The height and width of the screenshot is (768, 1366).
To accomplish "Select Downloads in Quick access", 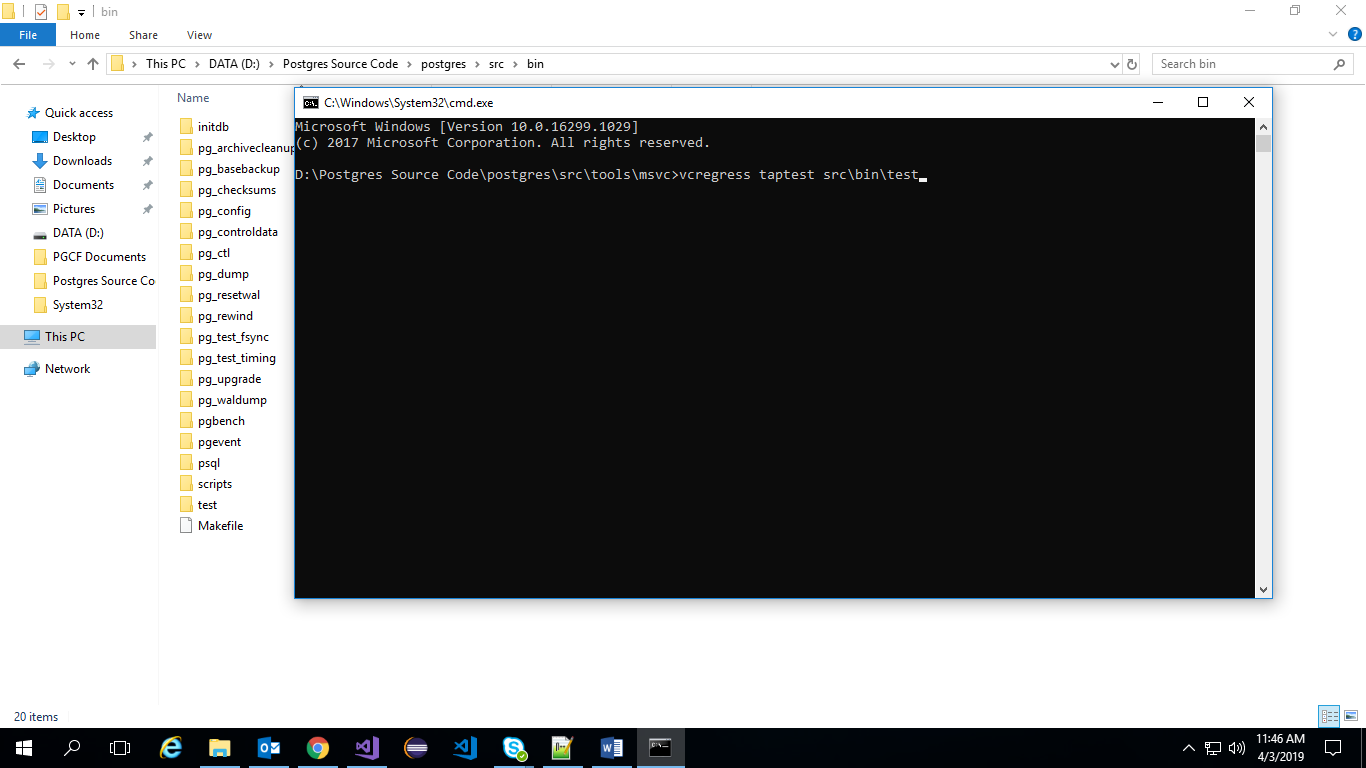I will pos(82,161).
